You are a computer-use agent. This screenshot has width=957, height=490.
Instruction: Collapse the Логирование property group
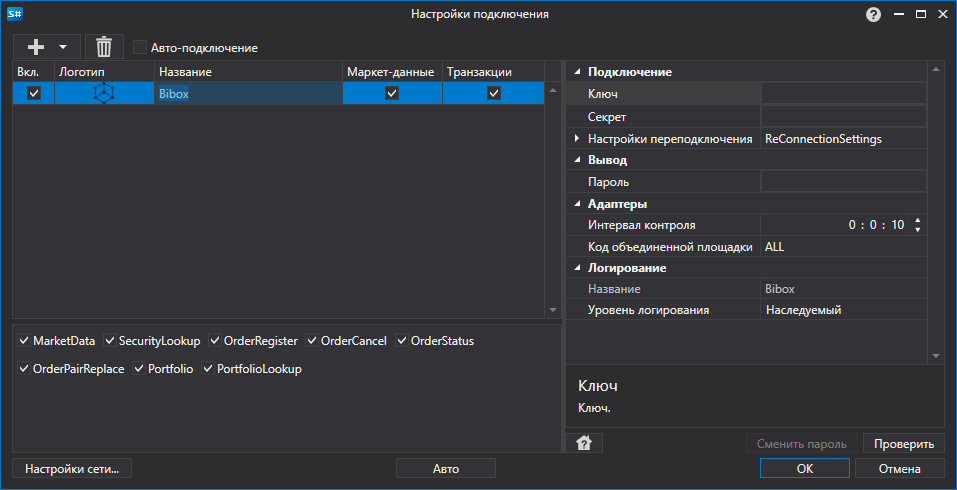click(577, 268)
